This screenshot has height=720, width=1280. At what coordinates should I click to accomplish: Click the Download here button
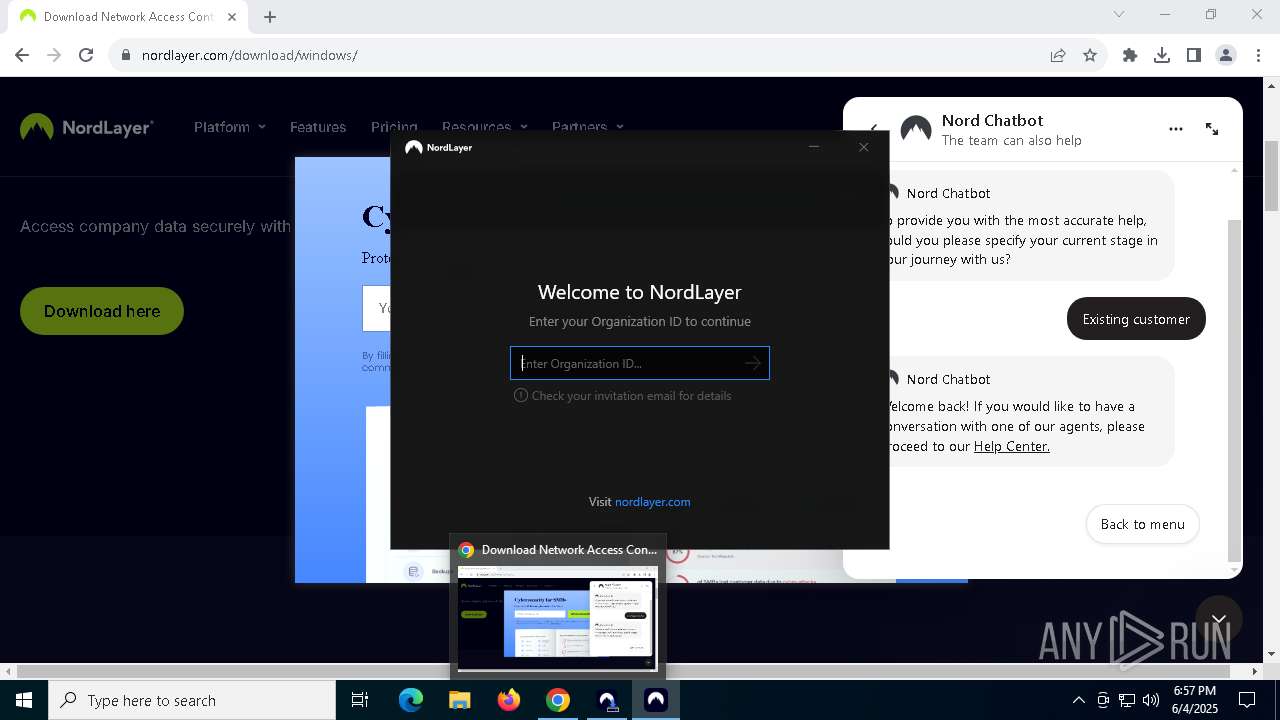click(x=102, y=311)
